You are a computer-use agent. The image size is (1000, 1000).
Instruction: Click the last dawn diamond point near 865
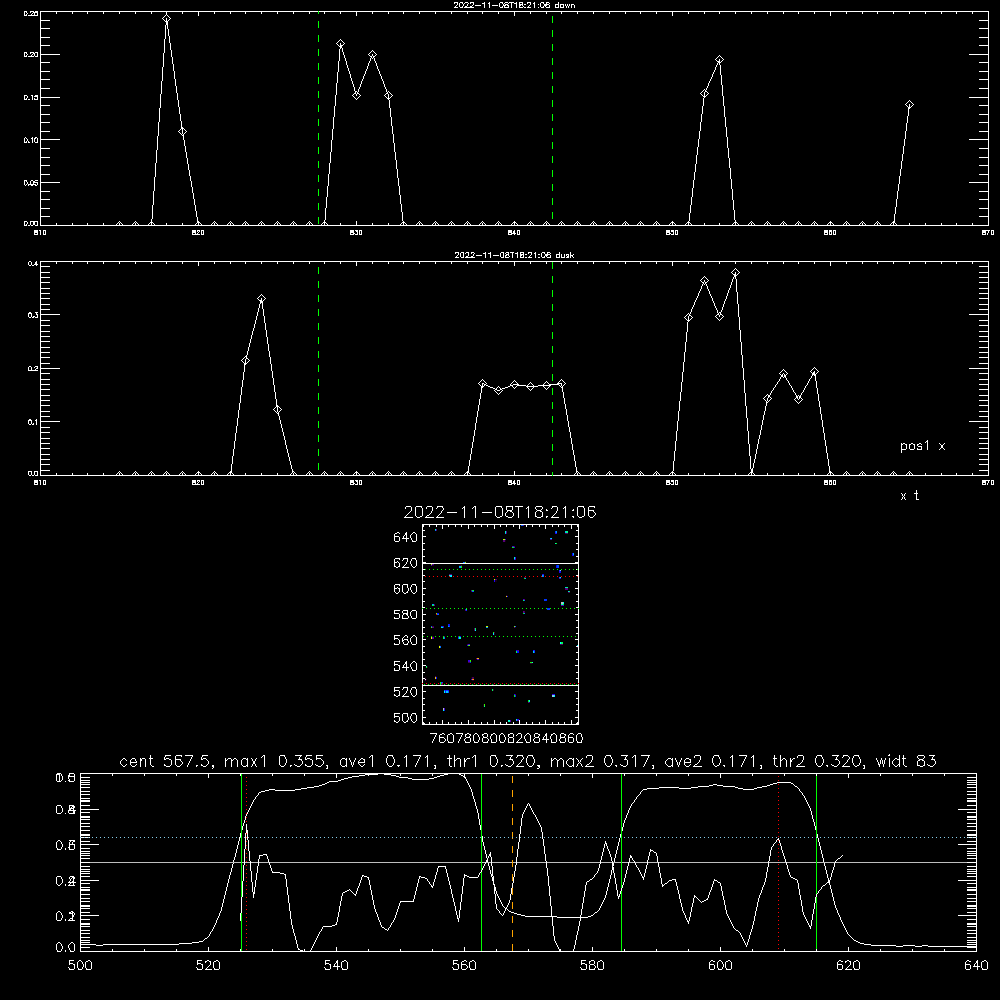pos(909,105)
